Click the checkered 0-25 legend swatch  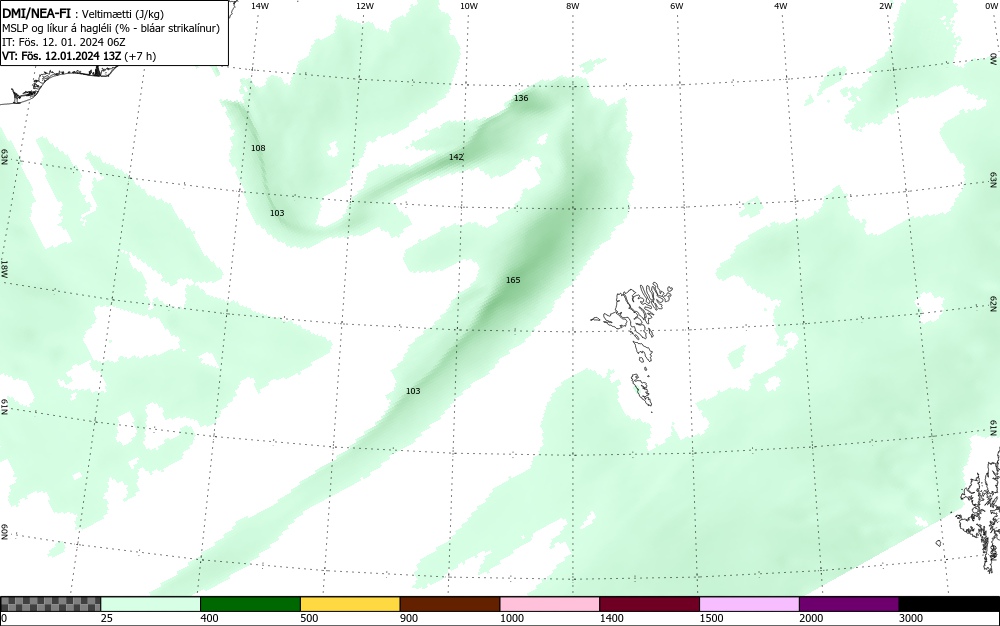point(50,604)
